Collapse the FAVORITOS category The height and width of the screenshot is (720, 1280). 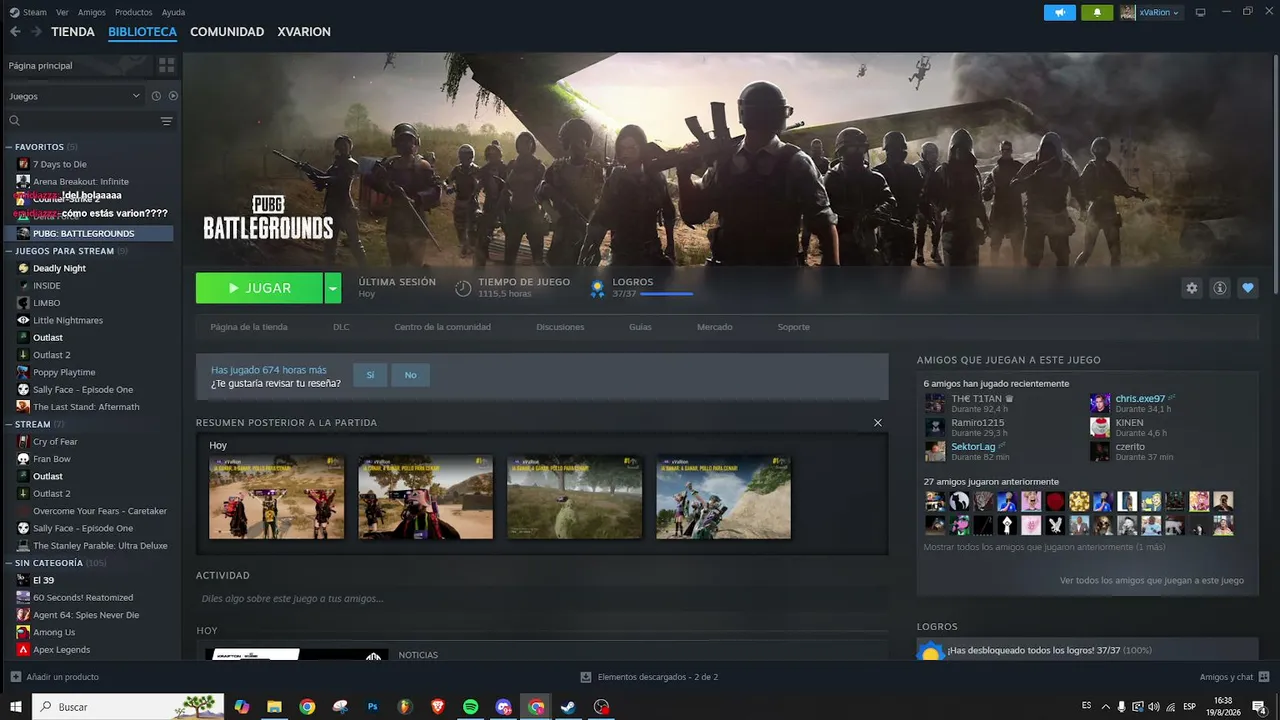(9, 147)
